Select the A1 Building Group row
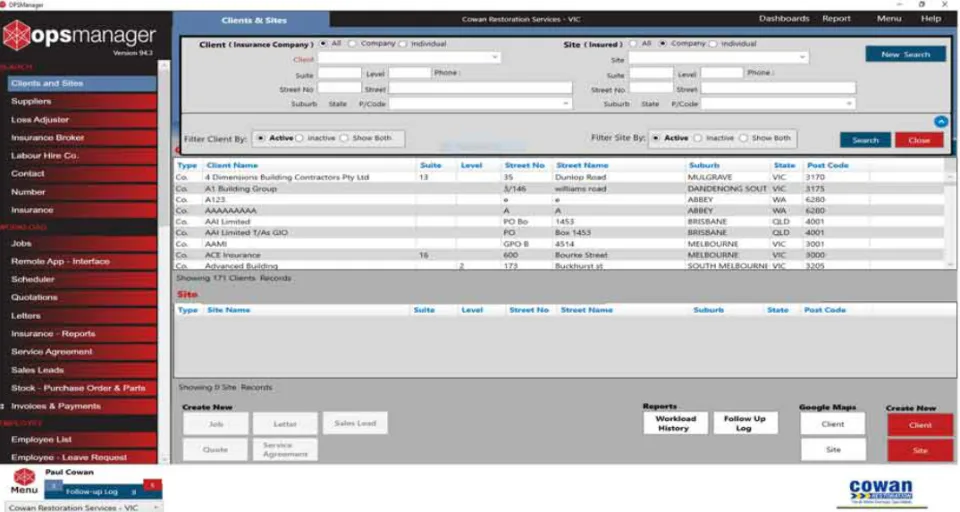The width and height of the screenshot is (960, 512). (x=559, y=189)
